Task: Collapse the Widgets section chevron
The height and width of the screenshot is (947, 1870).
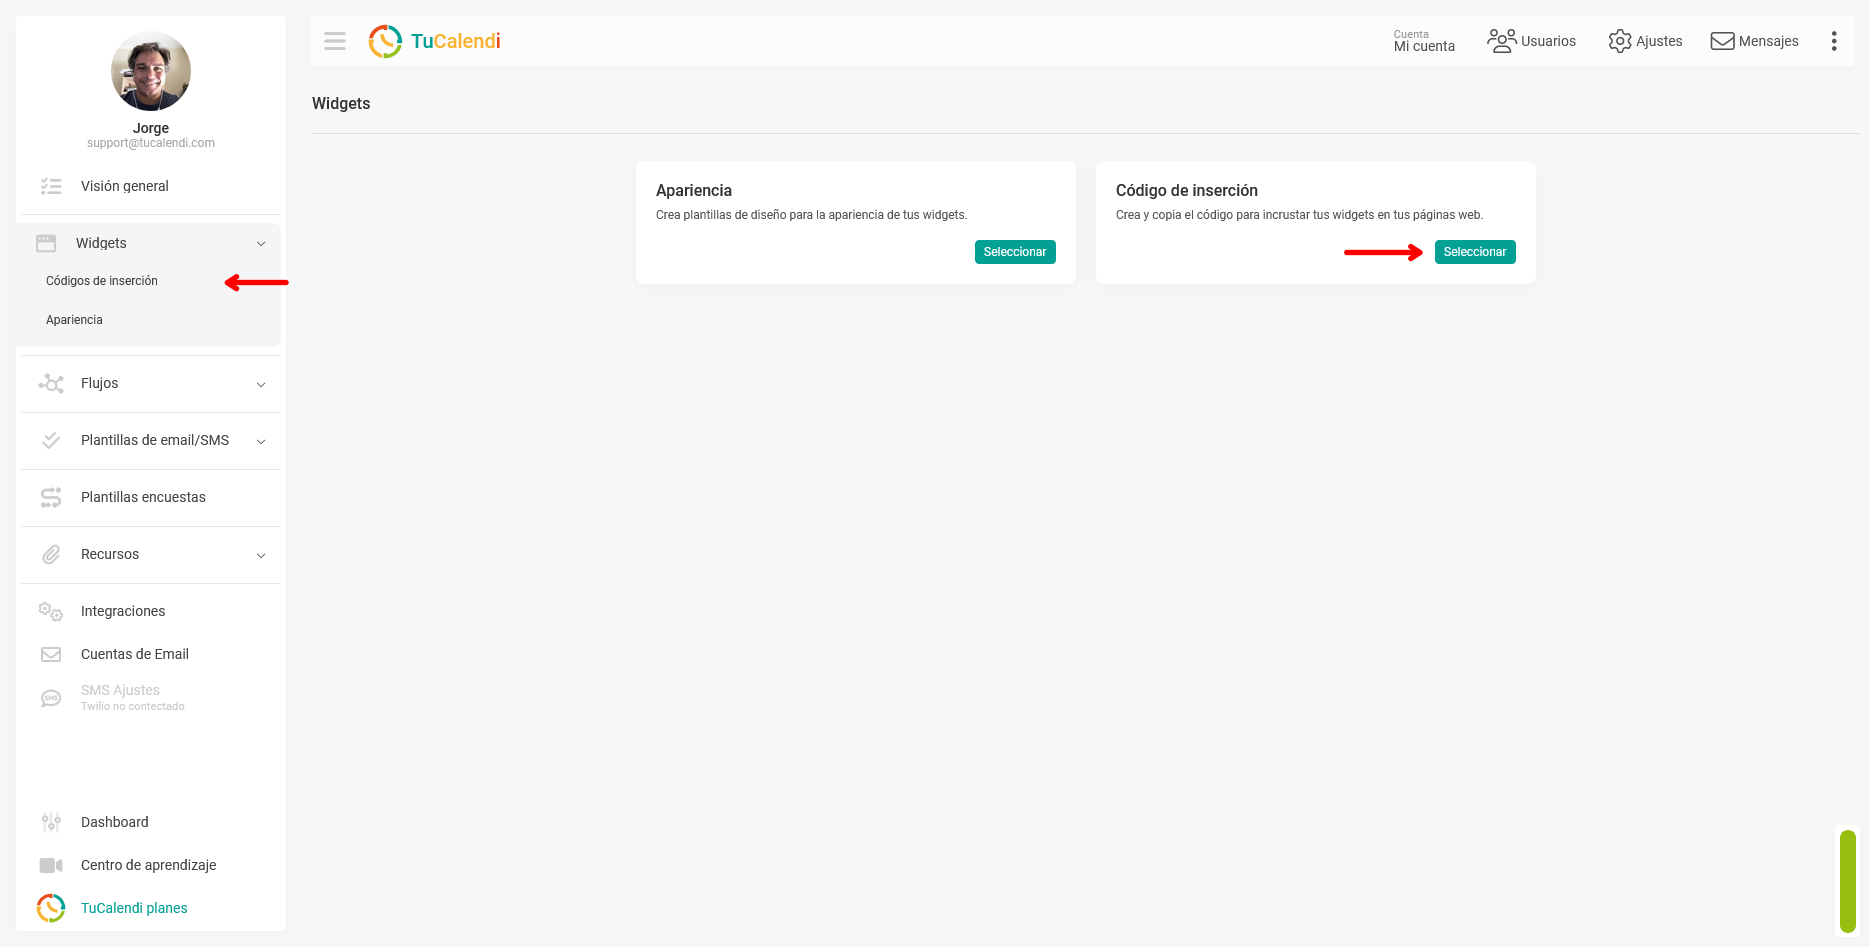Action: pos(261,243)
